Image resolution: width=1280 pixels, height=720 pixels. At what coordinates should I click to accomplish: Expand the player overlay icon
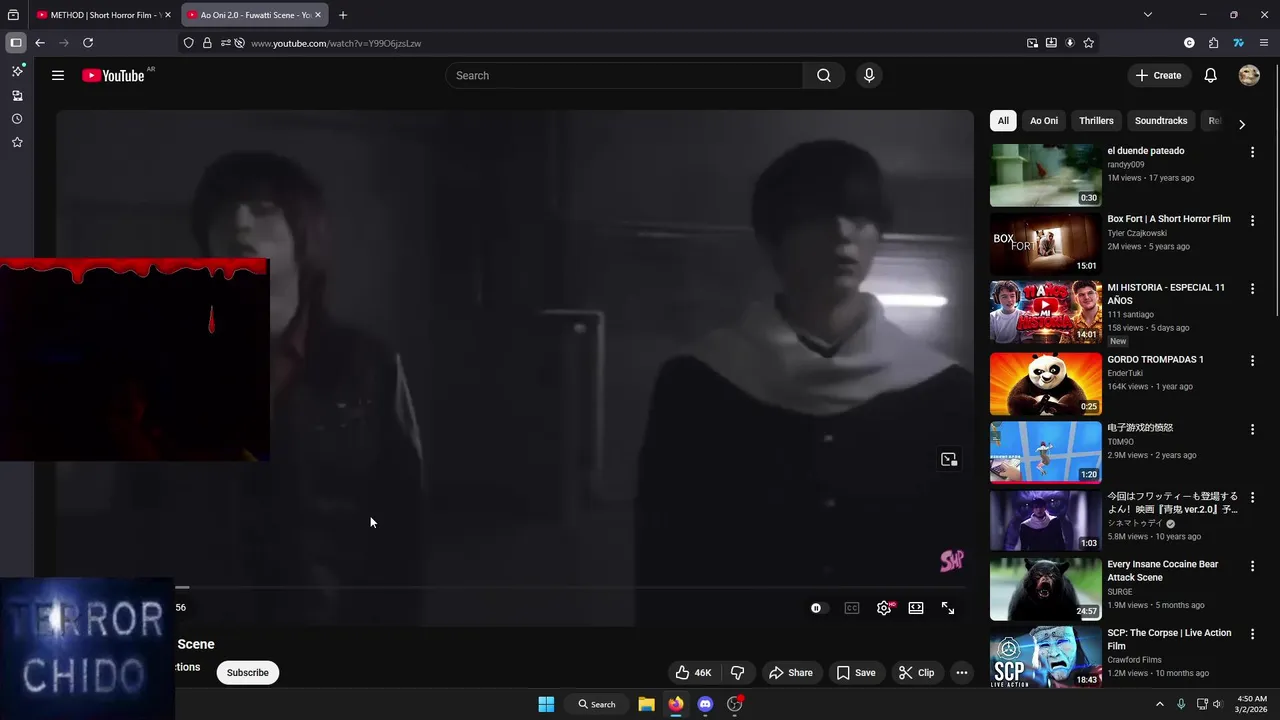[x=949, y=459]
